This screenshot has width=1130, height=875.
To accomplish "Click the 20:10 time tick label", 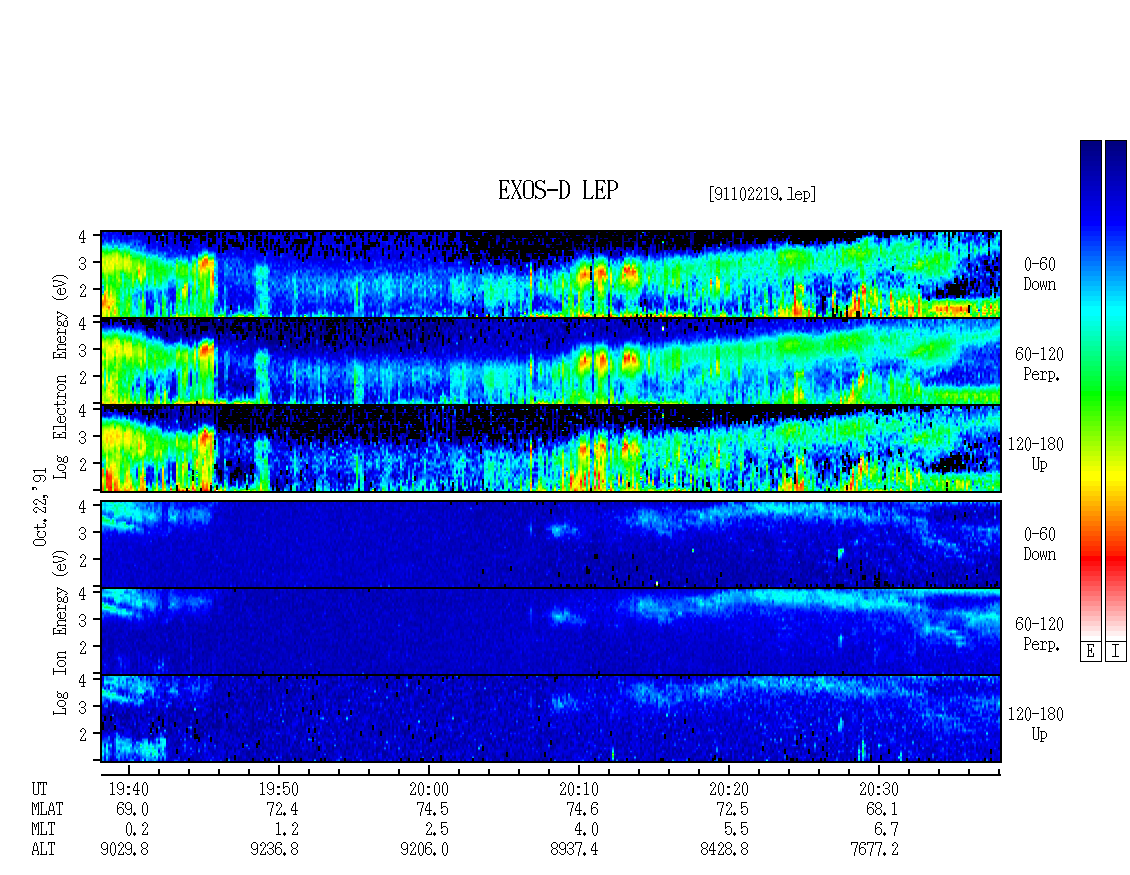I will (578, 789).
